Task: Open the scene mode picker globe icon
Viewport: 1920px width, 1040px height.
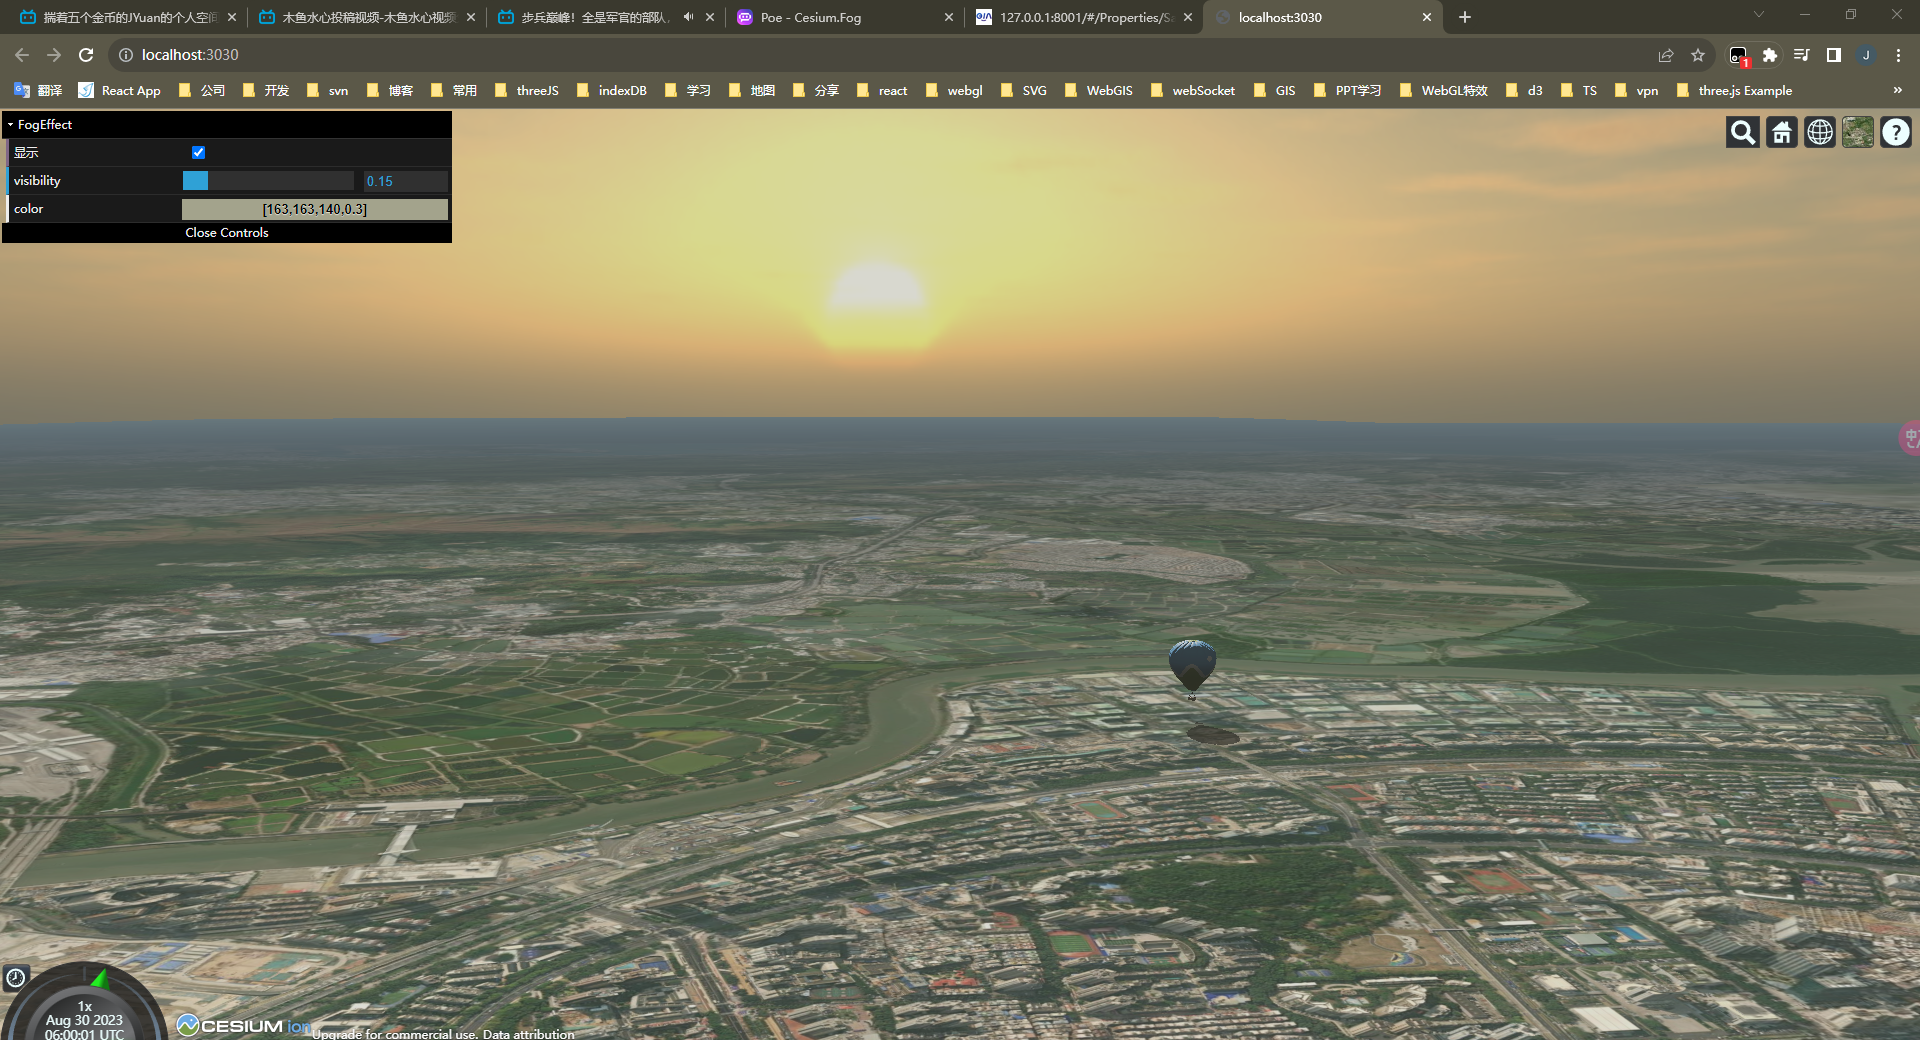Action: tap(1820, 132)
